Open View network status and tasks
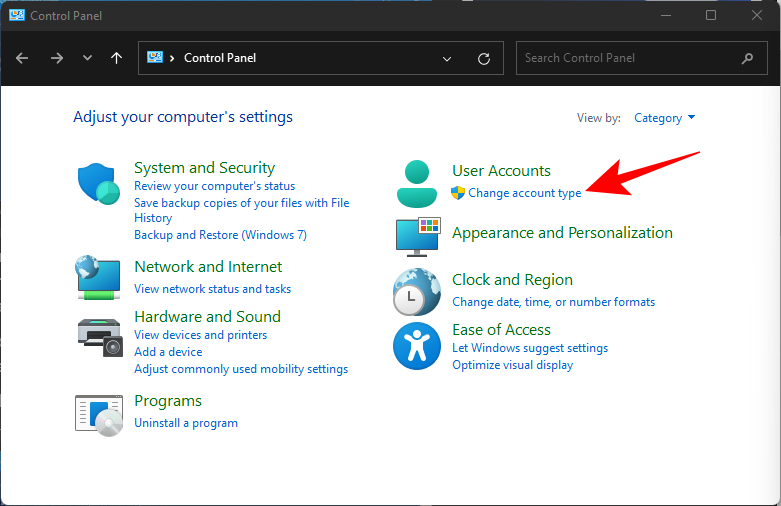This screenshot has width=781, height=506. 212,289
